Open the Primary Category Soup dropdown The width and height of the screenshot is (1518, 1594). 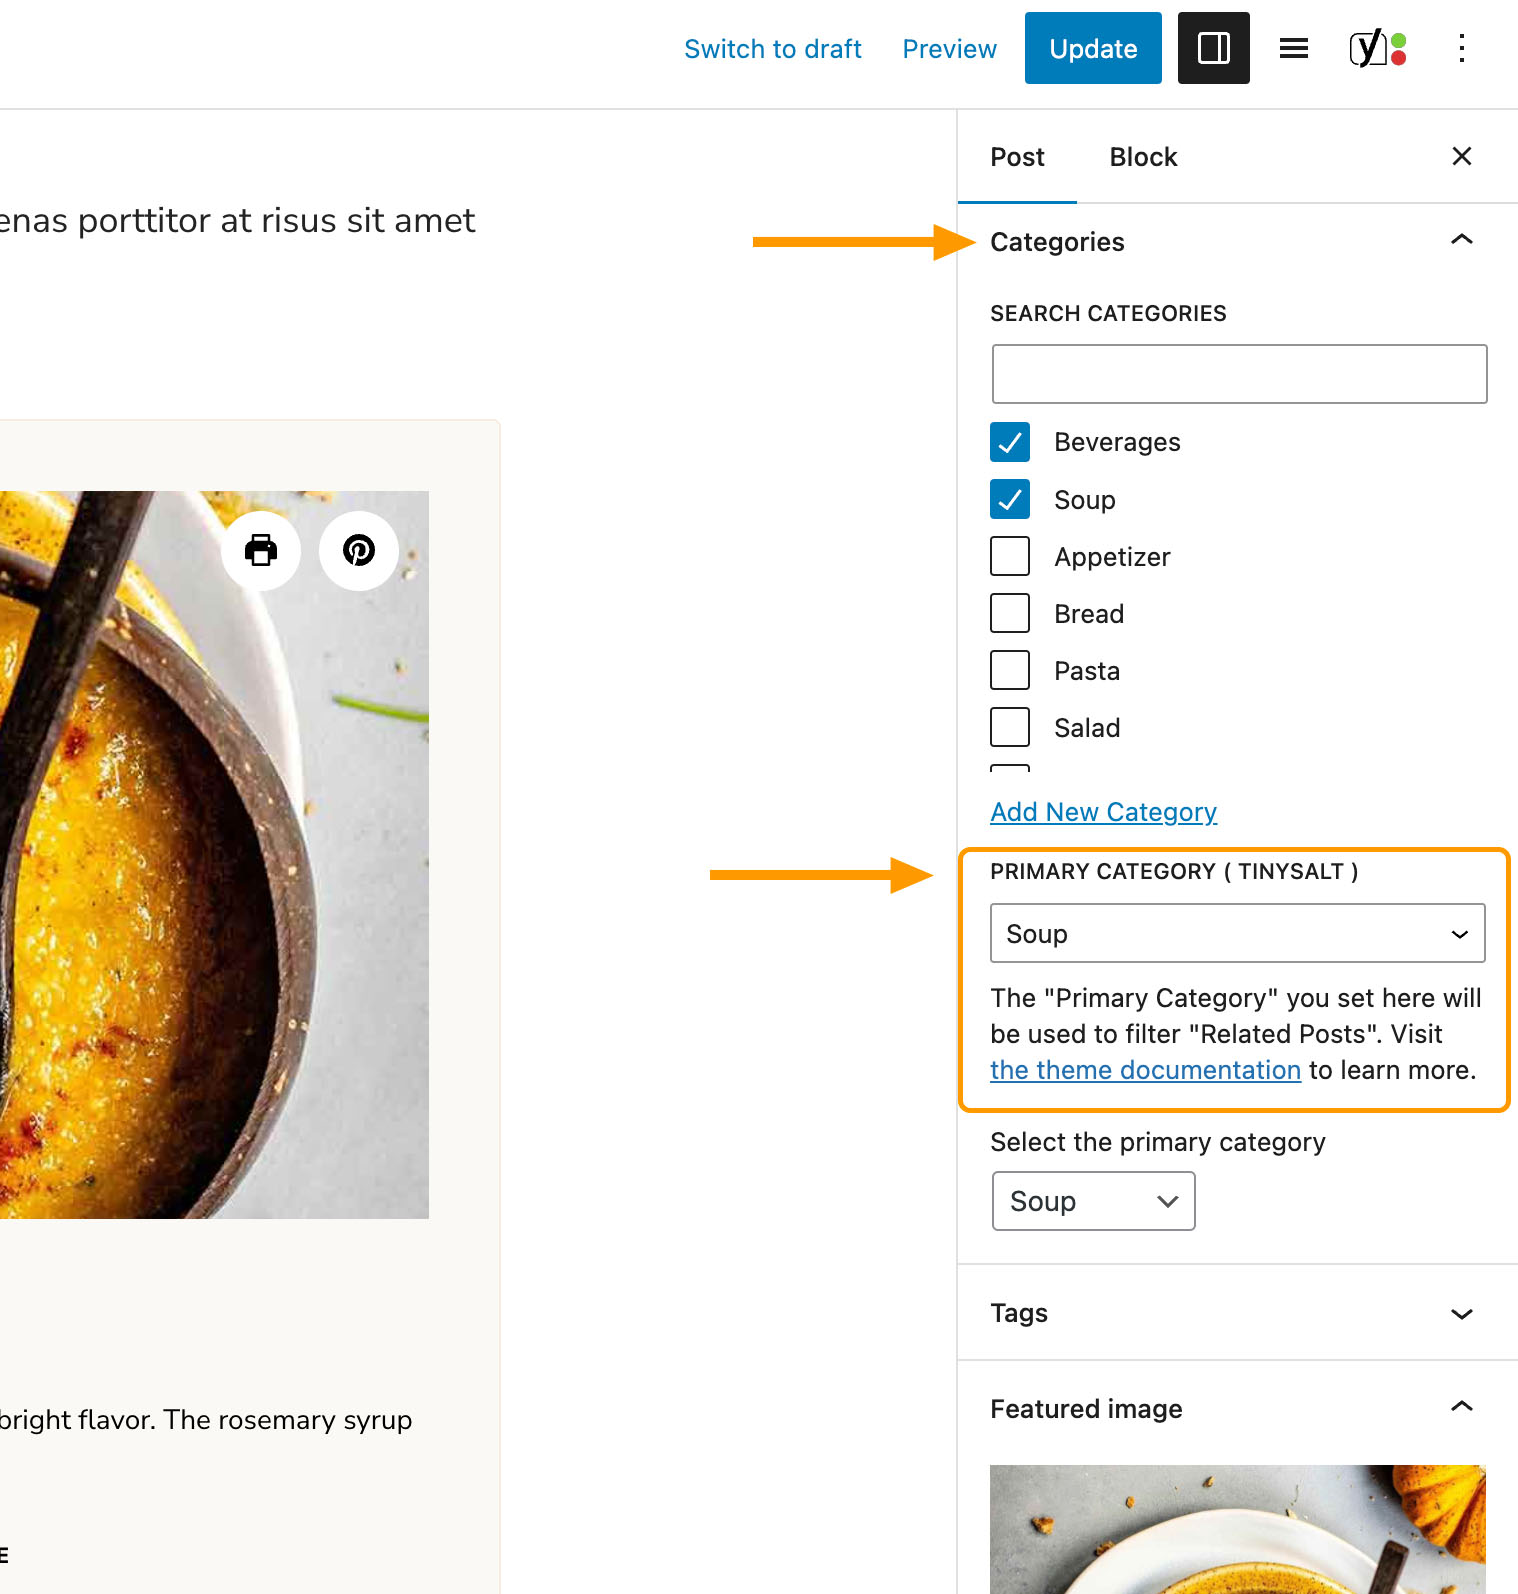click(x=1237, y=933)
